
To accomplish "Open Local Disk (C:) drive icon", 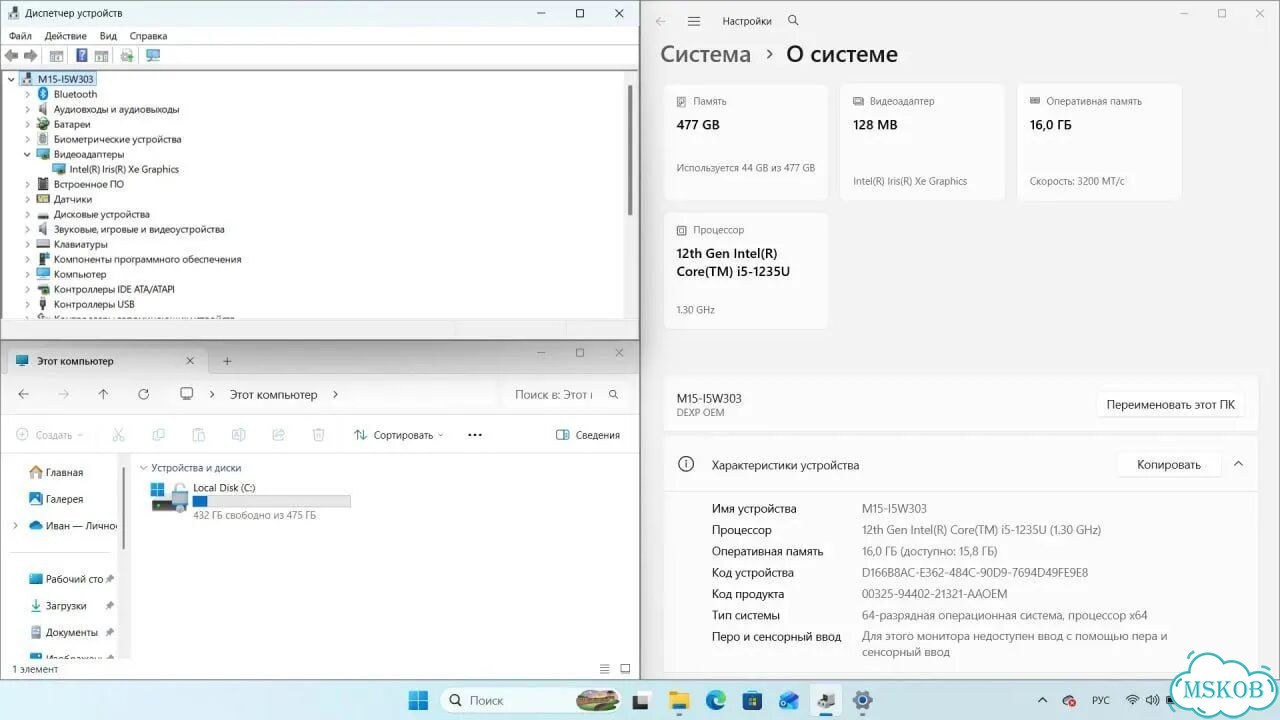I will 169,497.
